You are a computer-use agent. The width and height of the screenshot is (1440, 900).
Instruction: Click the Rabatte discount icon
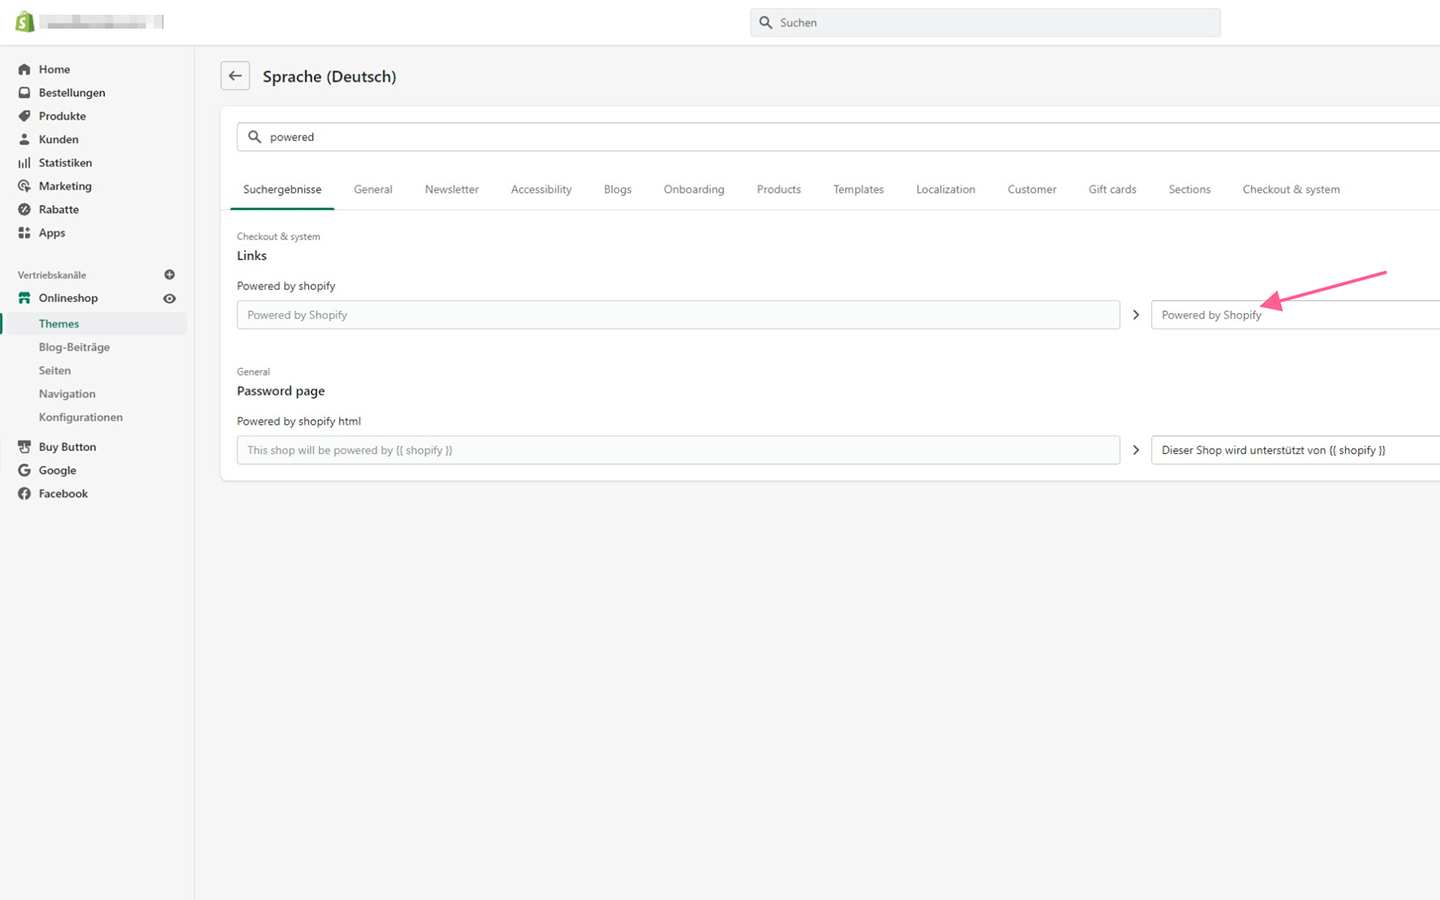[24, 209]
